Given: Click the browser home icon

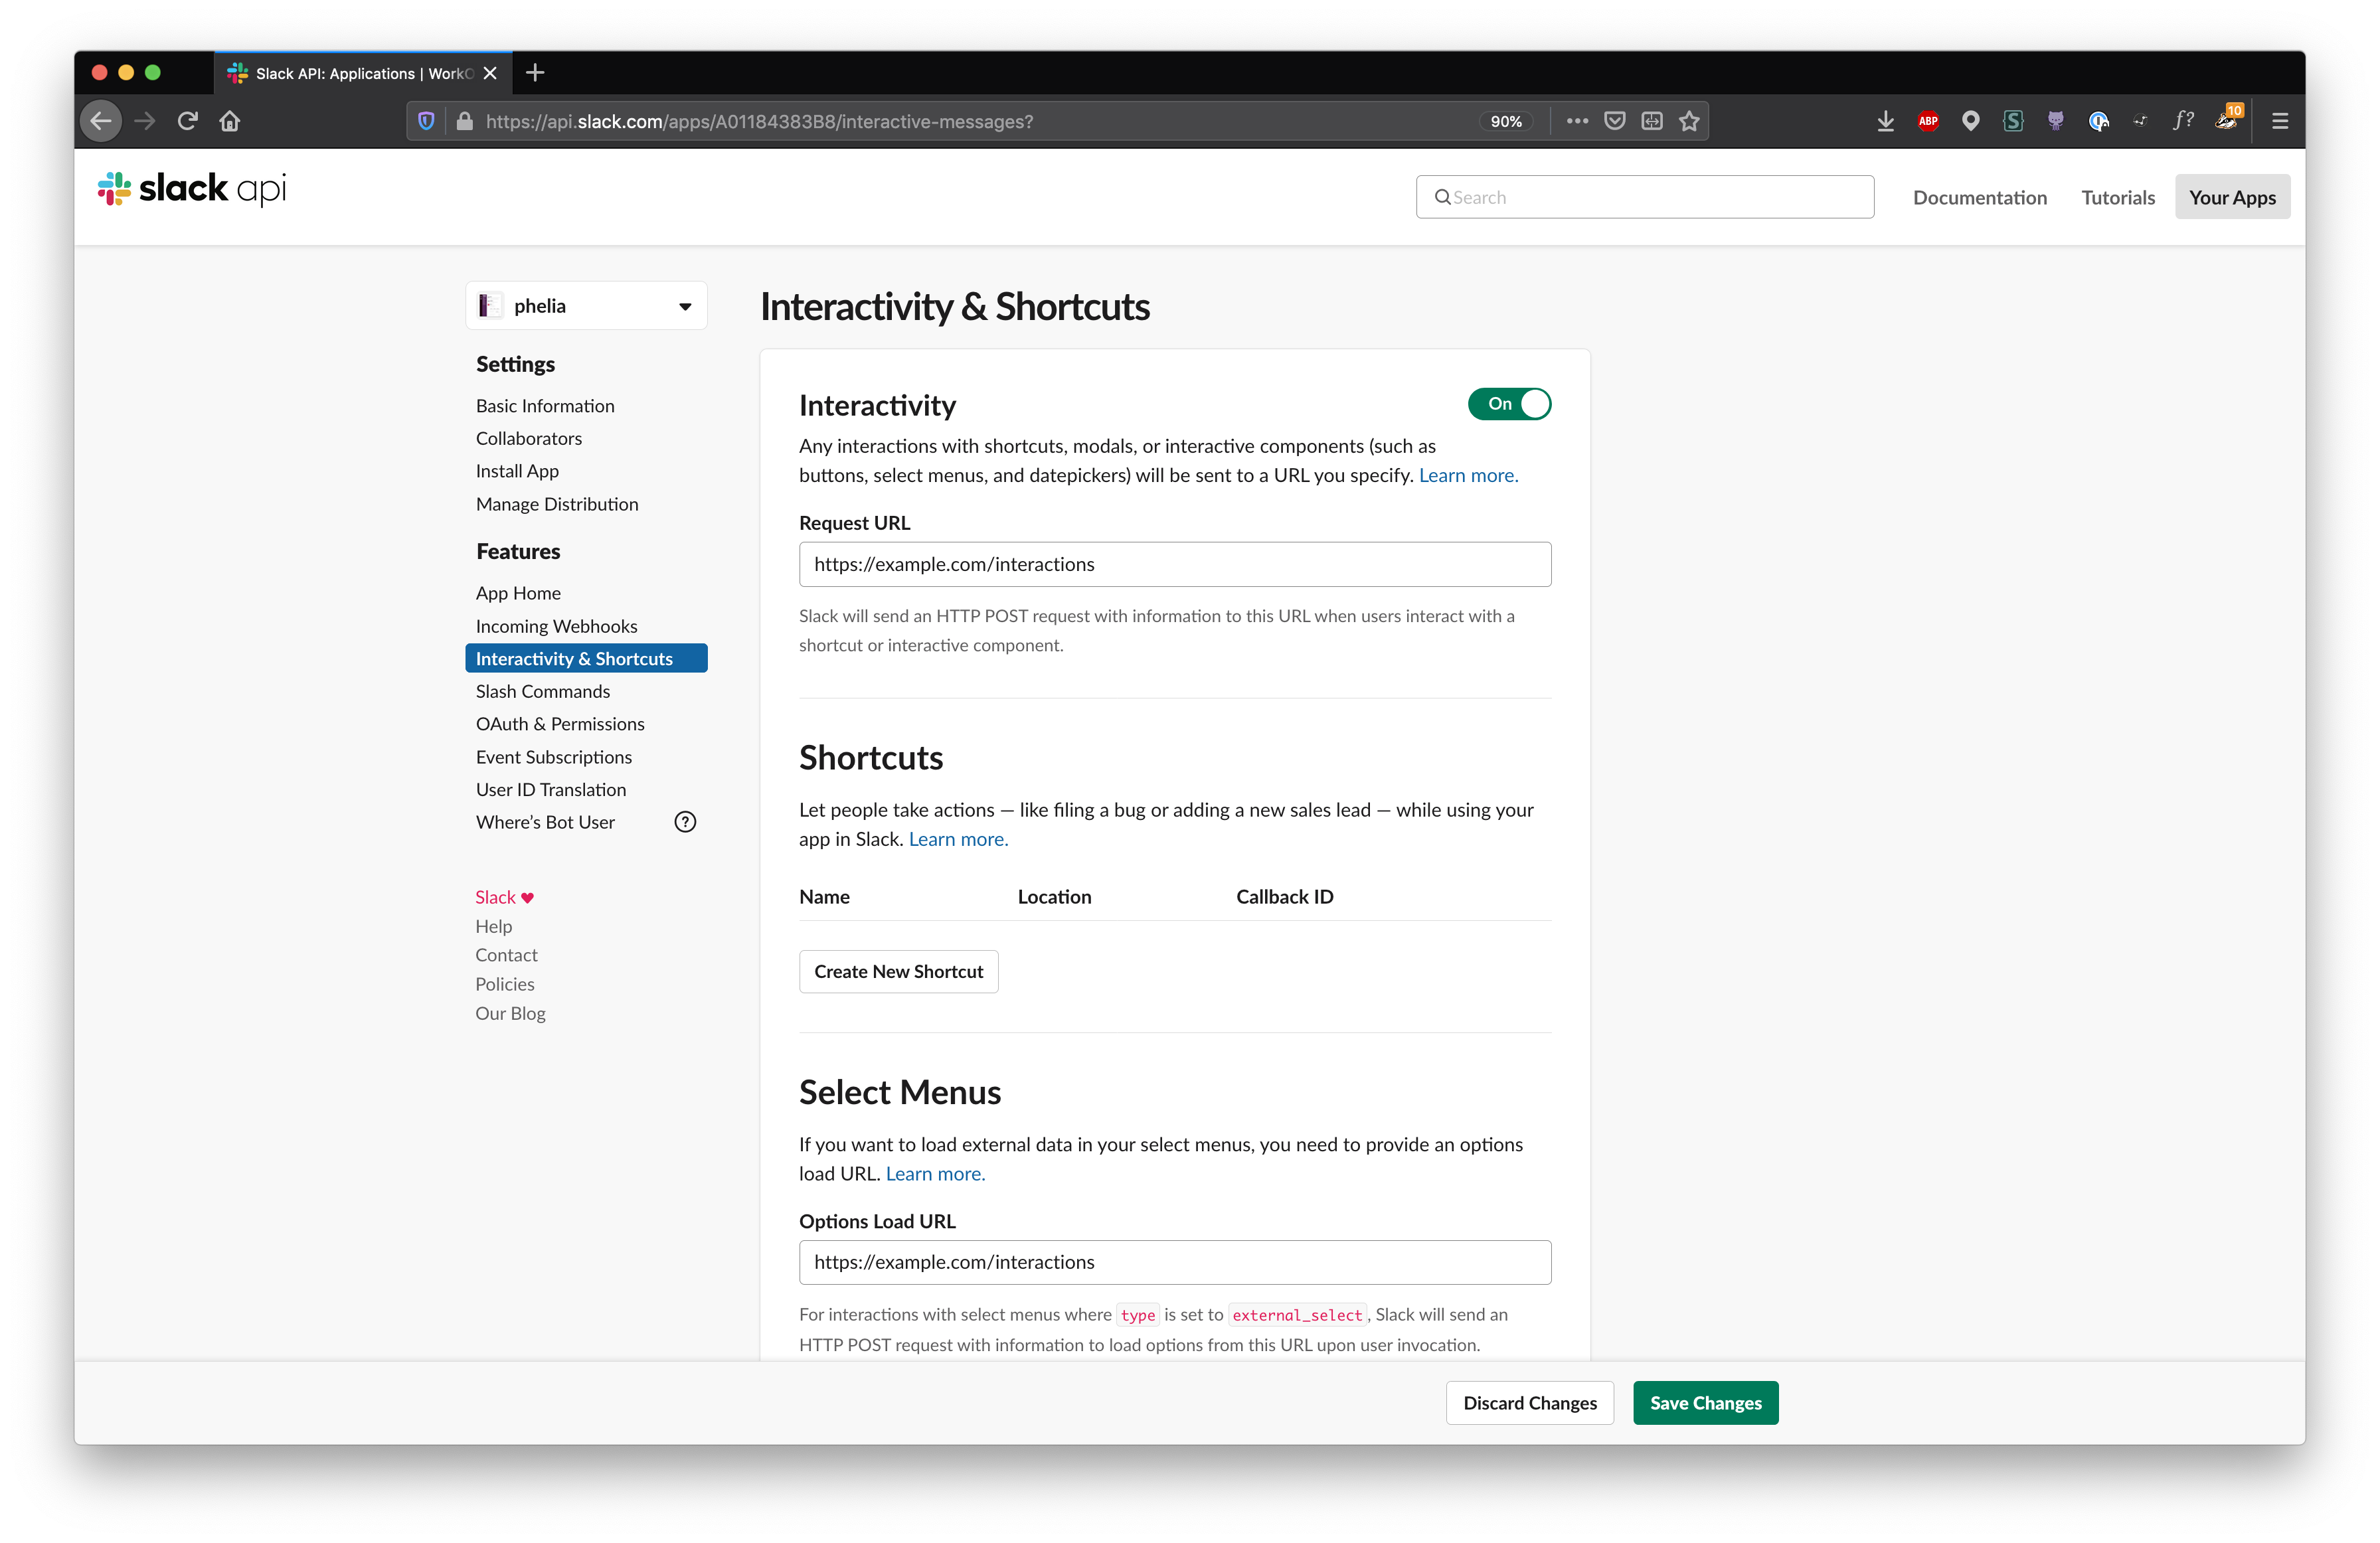Looking at the screenshot, I should (230, 121).
